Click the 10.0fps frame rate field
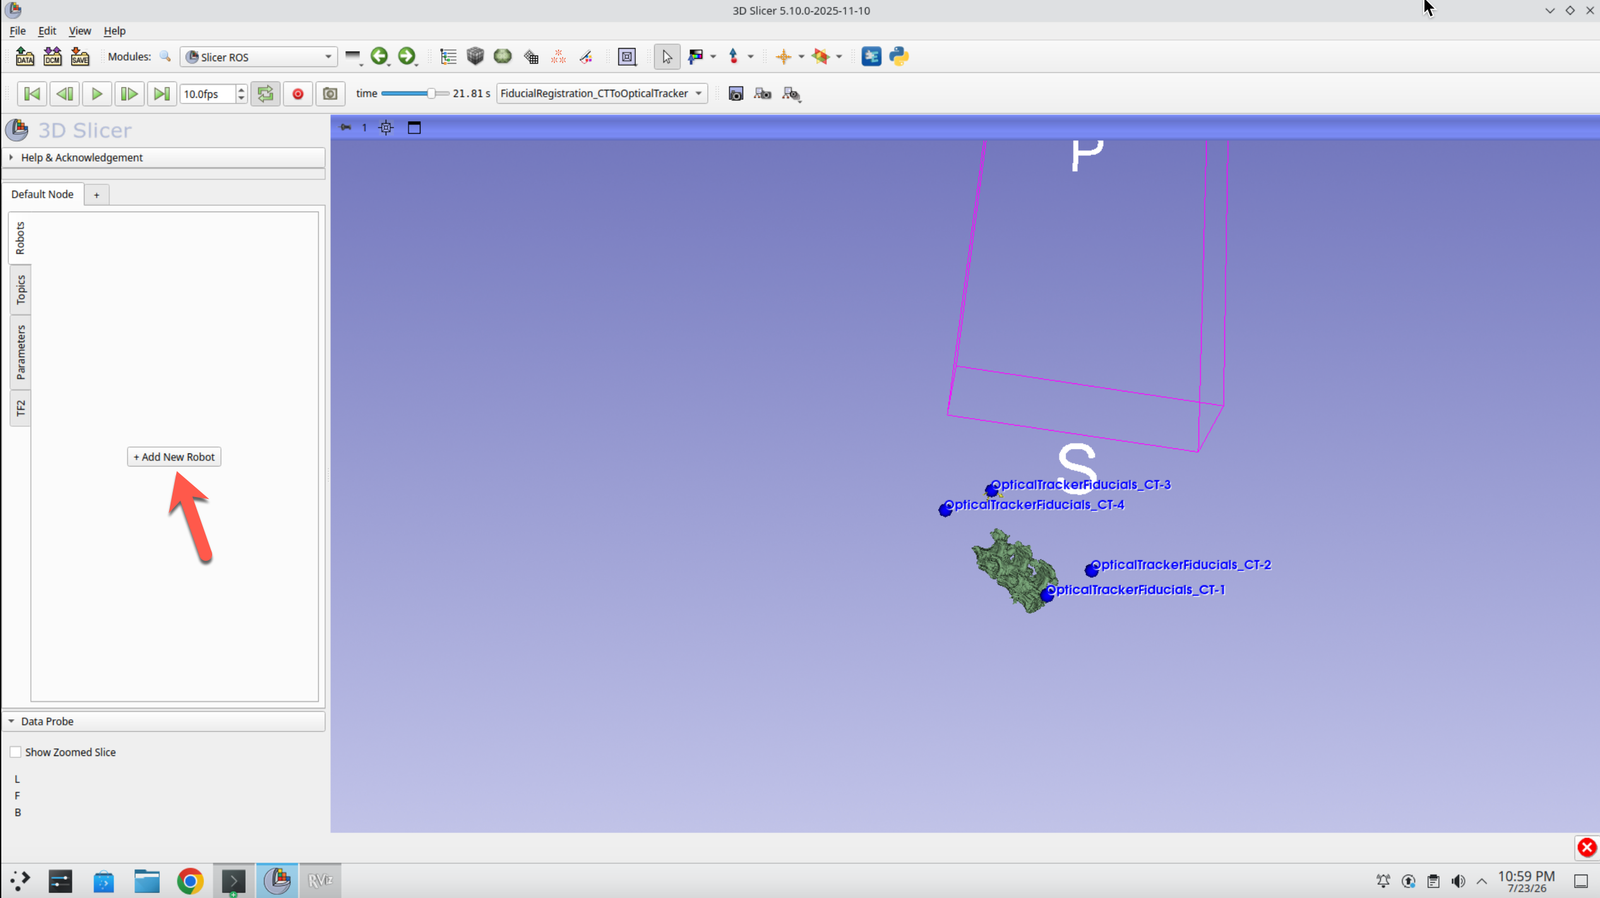The image size is (1600, 898). [207, 94]
